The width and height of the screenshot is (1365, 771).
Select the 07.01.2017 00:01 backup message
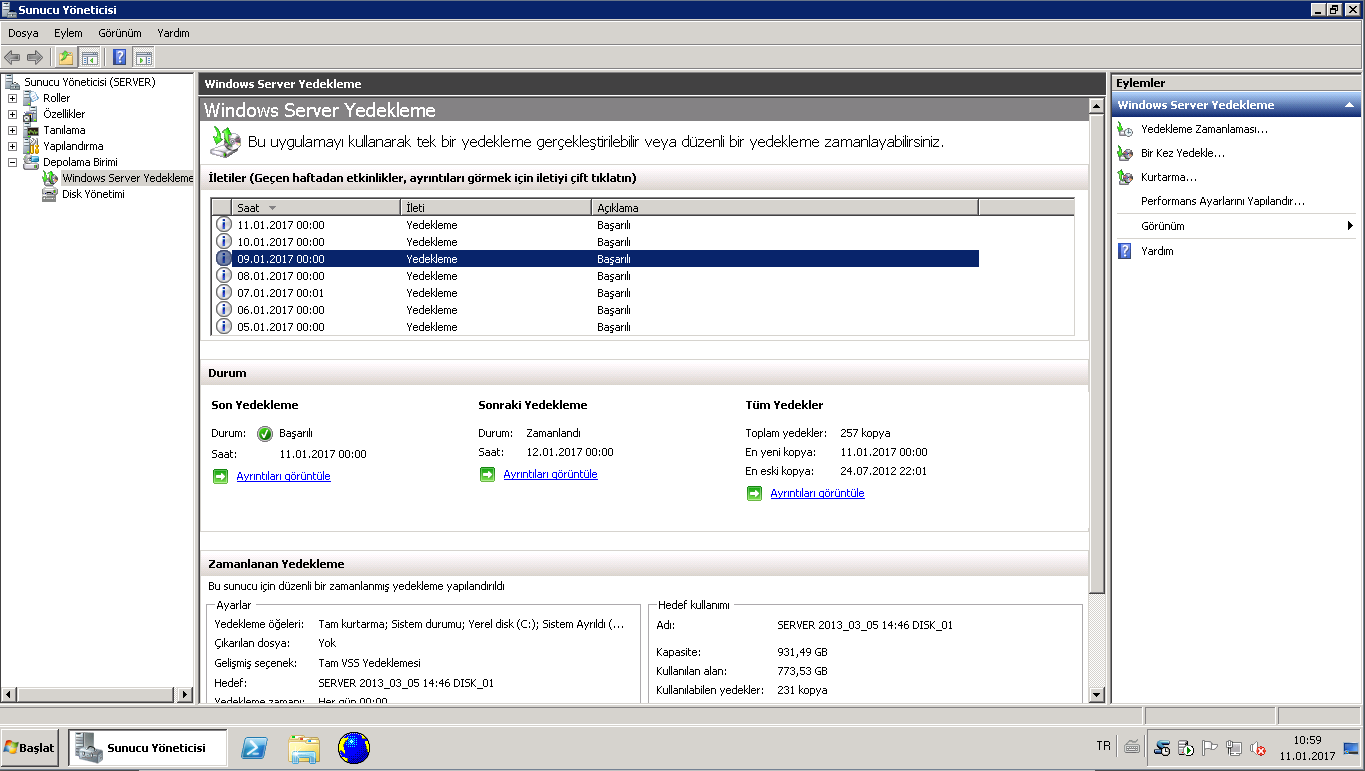(595, 293)
